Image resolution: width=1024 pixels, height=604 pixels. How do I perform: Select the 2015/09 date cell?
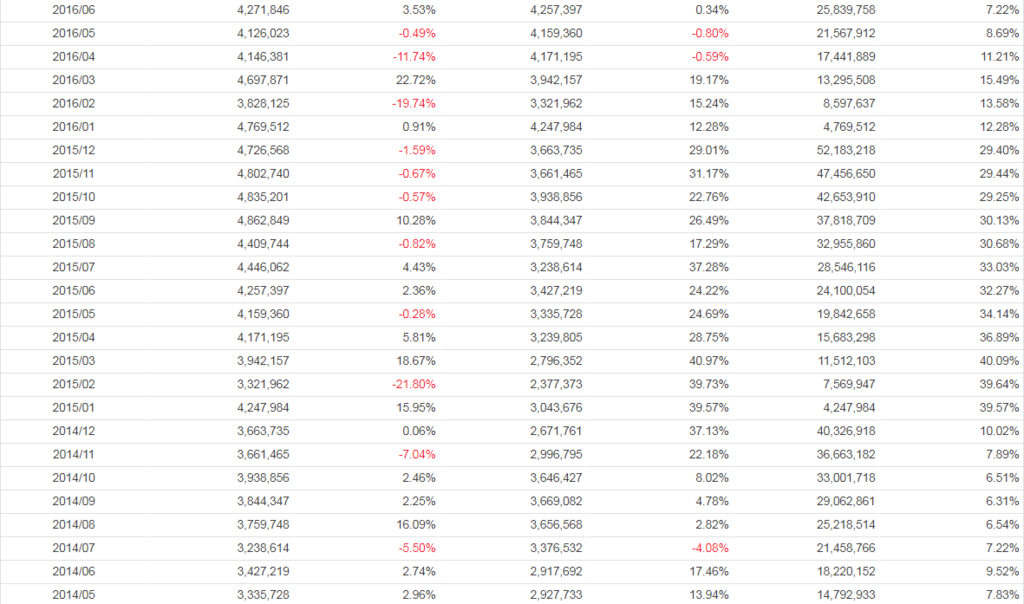[74, 220]
